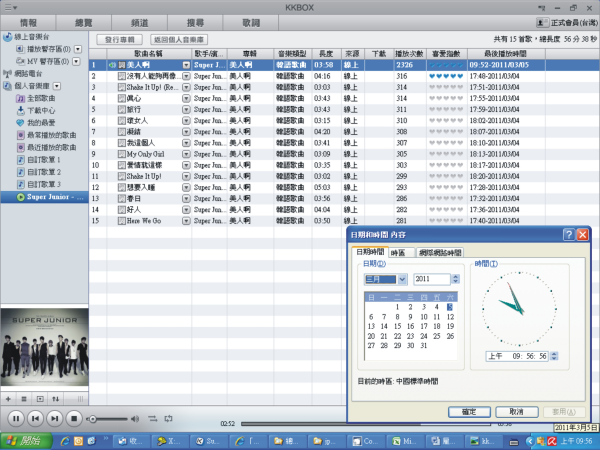Skip to the next track
The width and height of the screenshot is (600, 450).
point(55,416)
